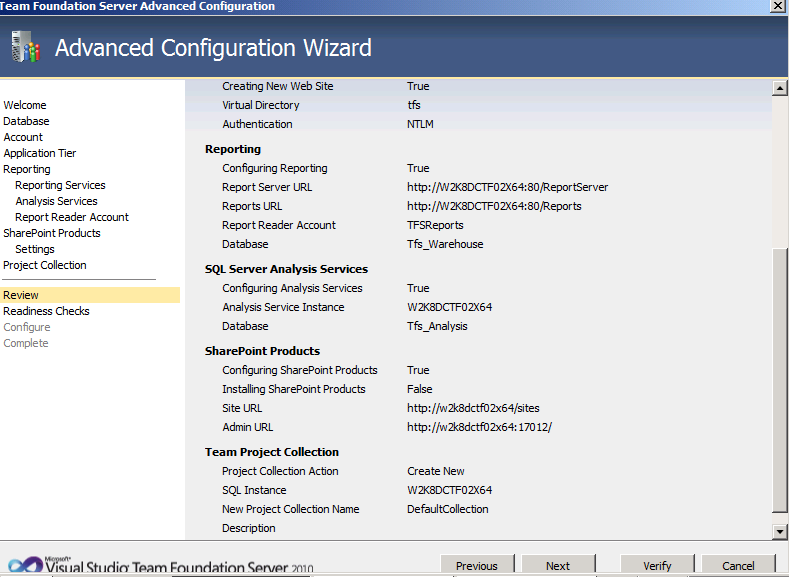The width and height of the screenshot is (789, 577).
Task: Click the disabled Configure step
Action: pos(27,327)
